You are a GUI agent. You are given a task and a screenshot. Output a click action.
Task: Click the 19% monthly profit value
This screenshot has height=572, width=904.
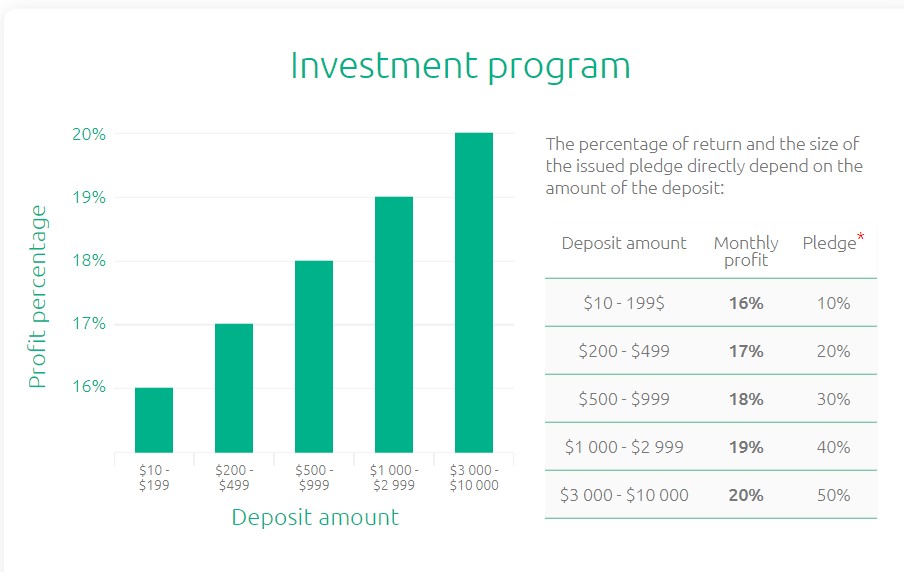(746, 447)
